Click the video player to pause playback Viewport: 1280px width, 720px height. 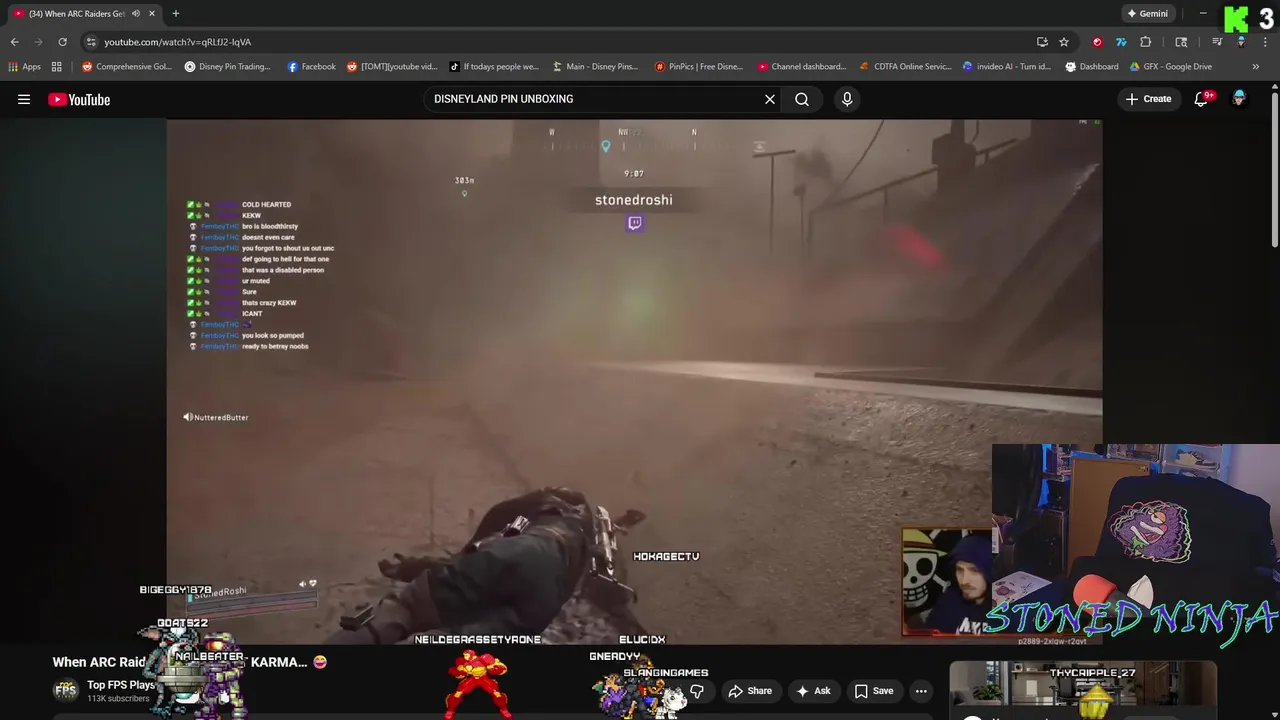coord(634,380)
